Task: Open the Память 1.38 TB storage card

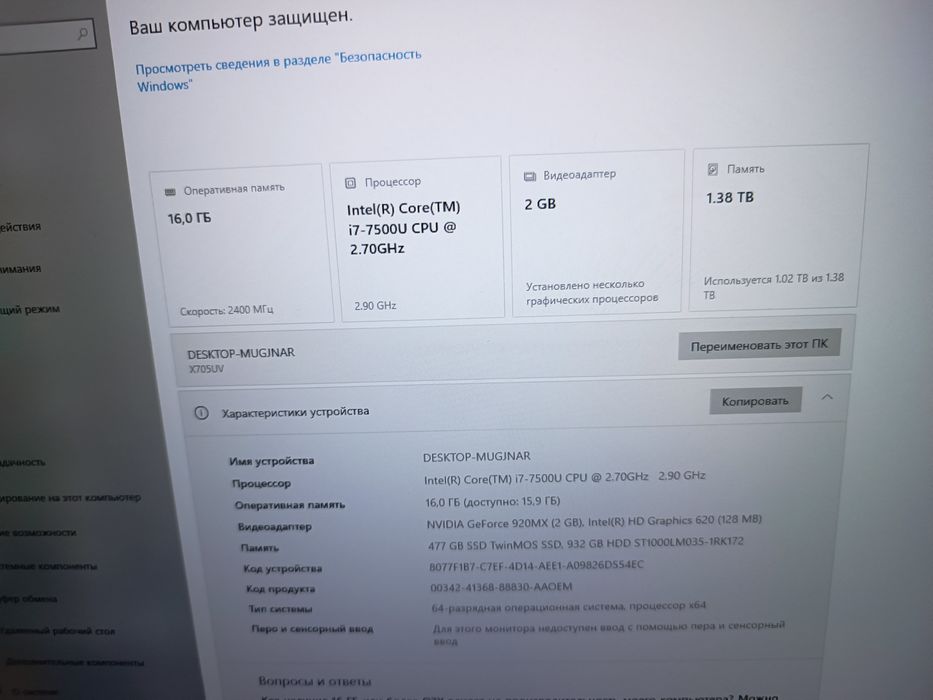Action: 777,228
